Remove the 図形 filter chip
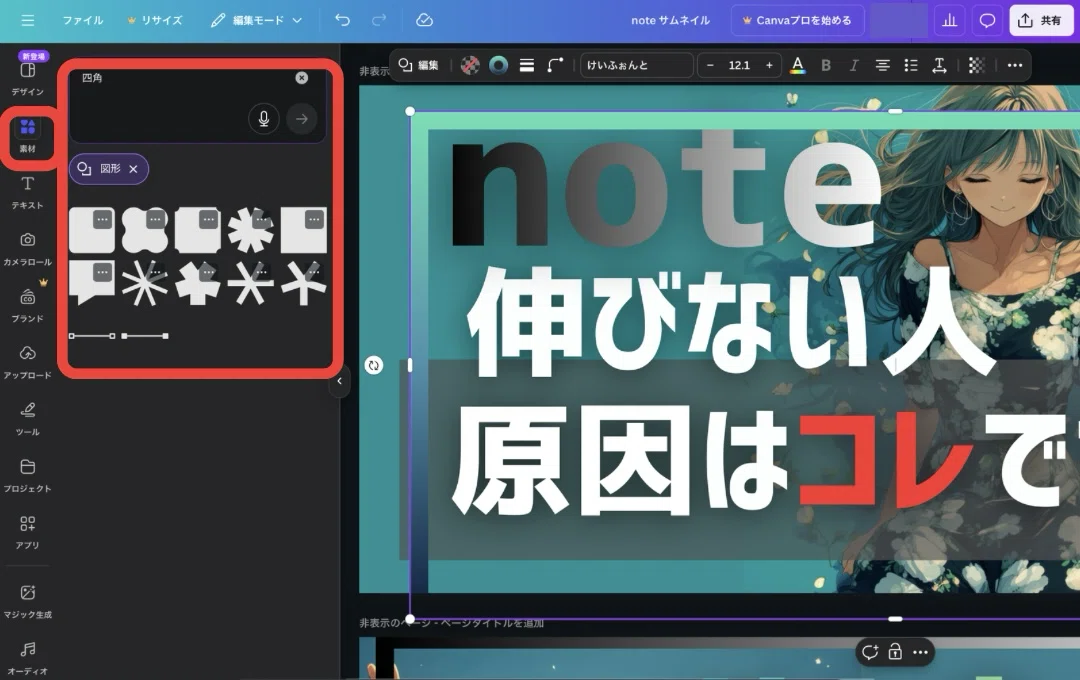Viewport: 1080px width, 680px height. point(134,169)
